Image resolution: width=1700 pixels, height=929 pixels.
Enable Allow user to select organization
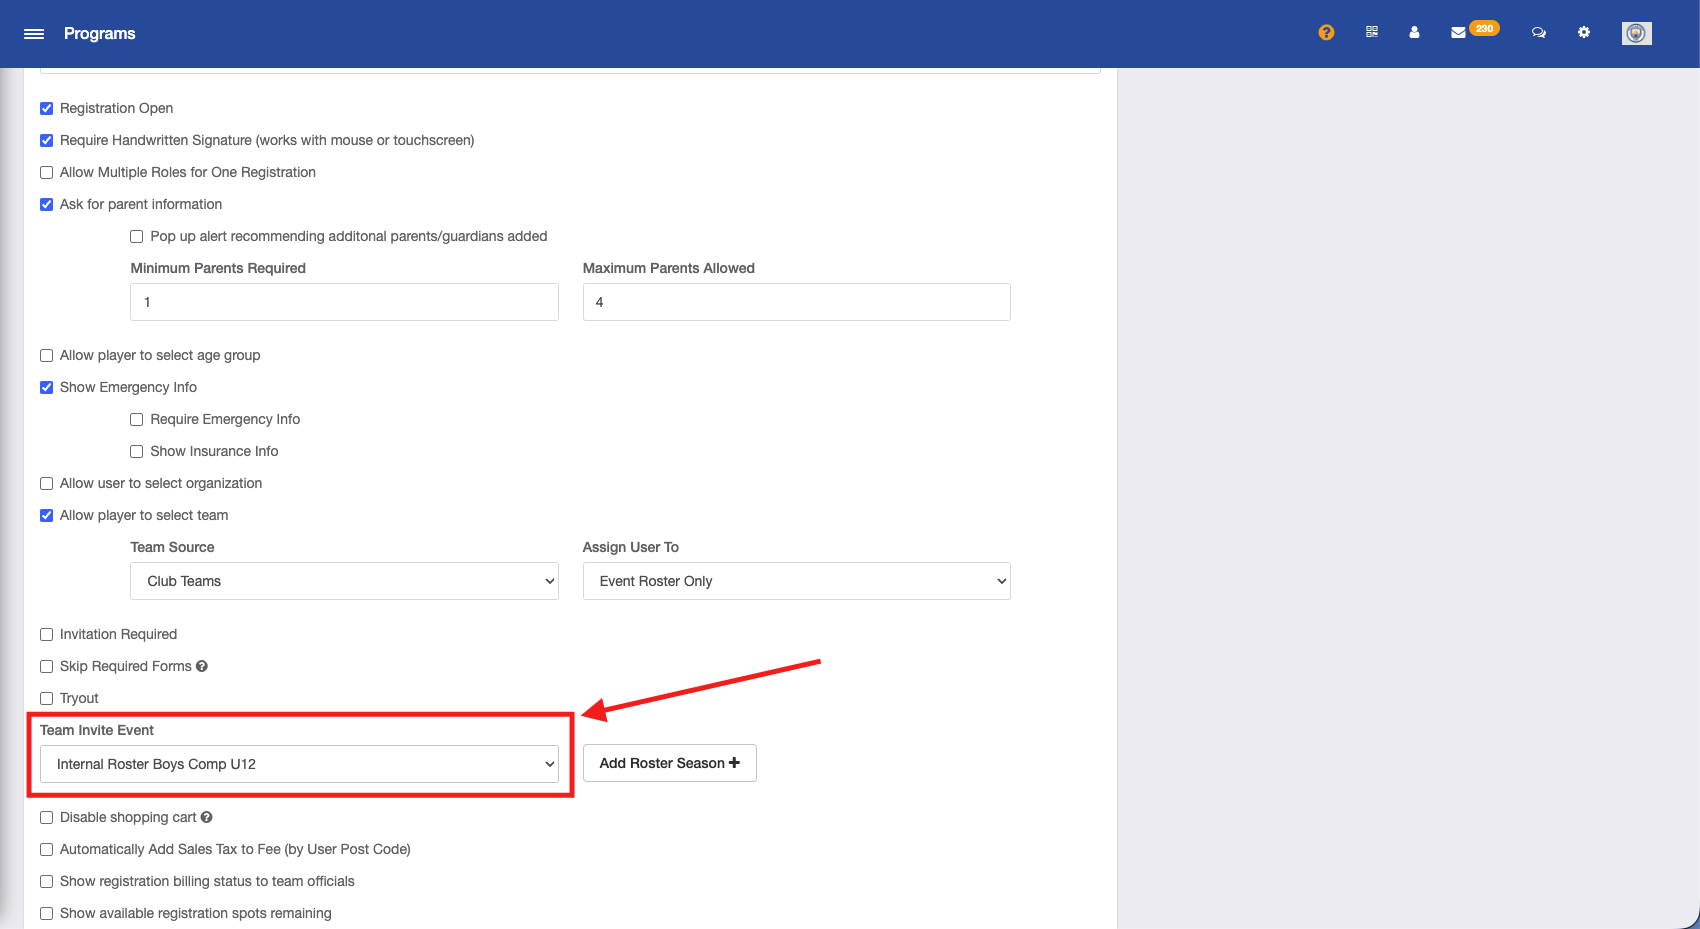46,483
